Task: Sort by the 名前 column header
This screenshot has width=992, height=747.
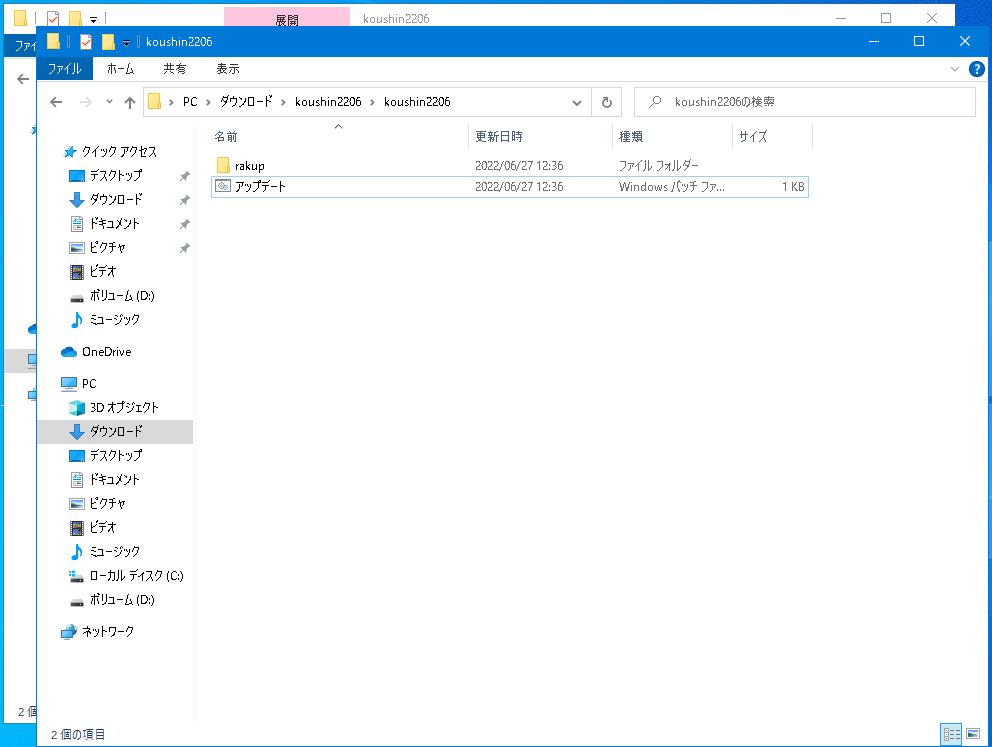Action: coord(226,136)
